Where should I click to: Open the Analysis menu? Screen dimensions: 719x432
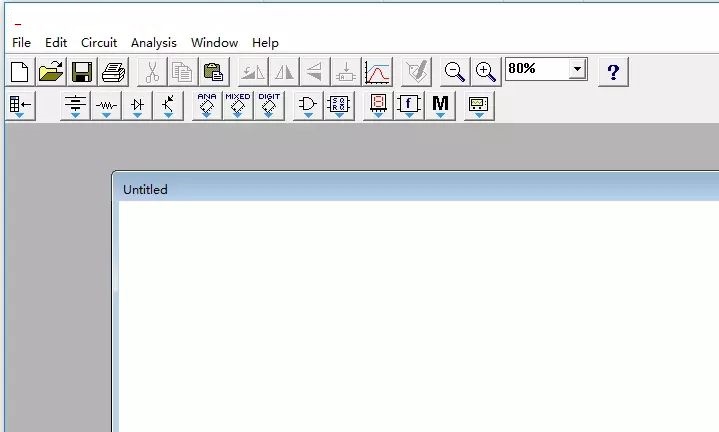pyautogui.click(x=153, y=42)
